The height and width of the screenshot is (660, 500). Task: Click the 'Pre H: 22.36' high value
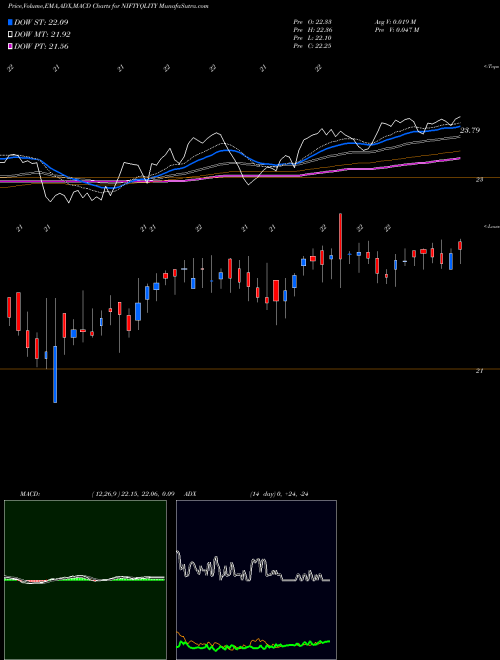(x=312, y=30)
